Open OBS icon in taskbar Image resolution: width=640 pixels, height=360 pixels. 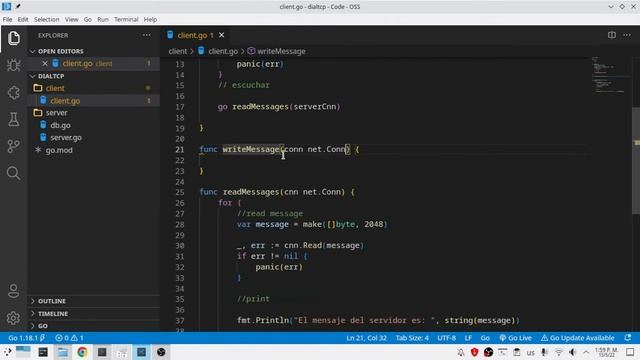pos(161,352)
